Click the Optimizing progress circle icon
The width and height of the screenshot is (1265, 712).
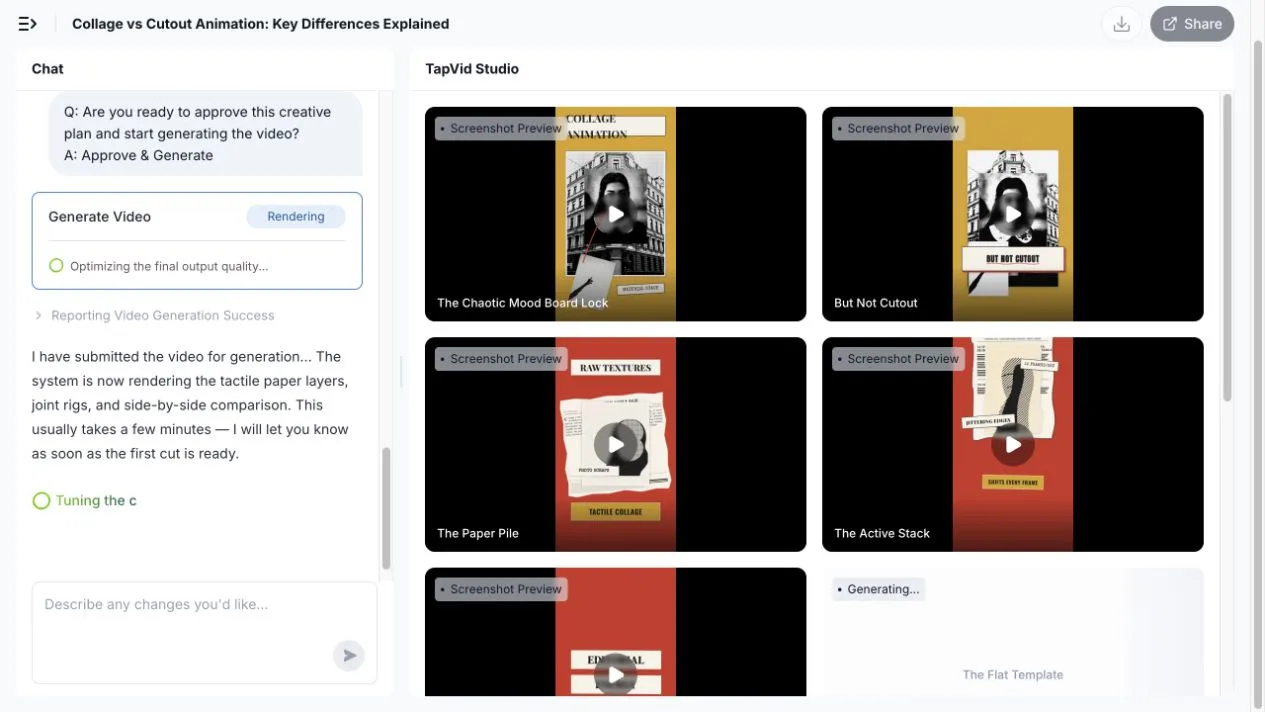click(x=56, y=265)
